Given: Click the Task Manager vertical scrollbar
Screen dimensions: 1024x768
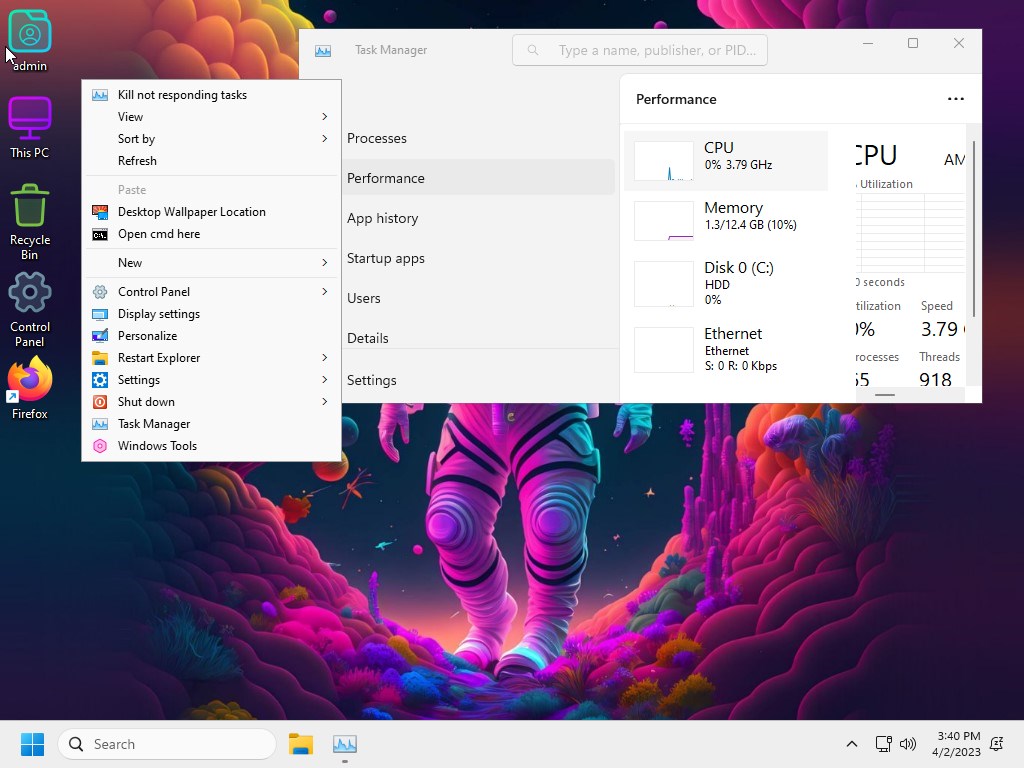Looking at the screenshot, I should click(x=973, y=229).
